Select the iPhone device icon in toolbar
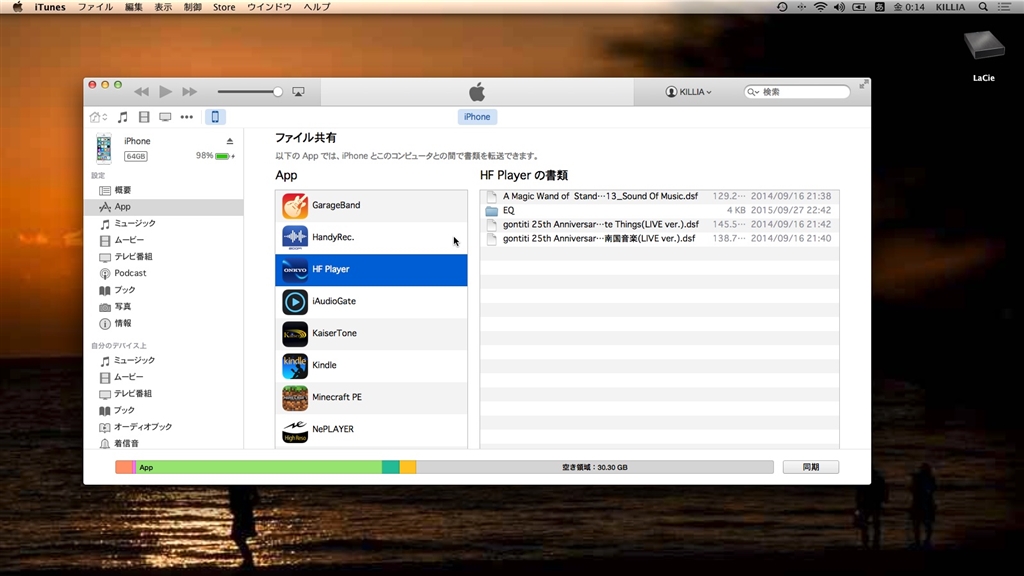The height and width of the screenshot is (576, 1024). [215, 117]
